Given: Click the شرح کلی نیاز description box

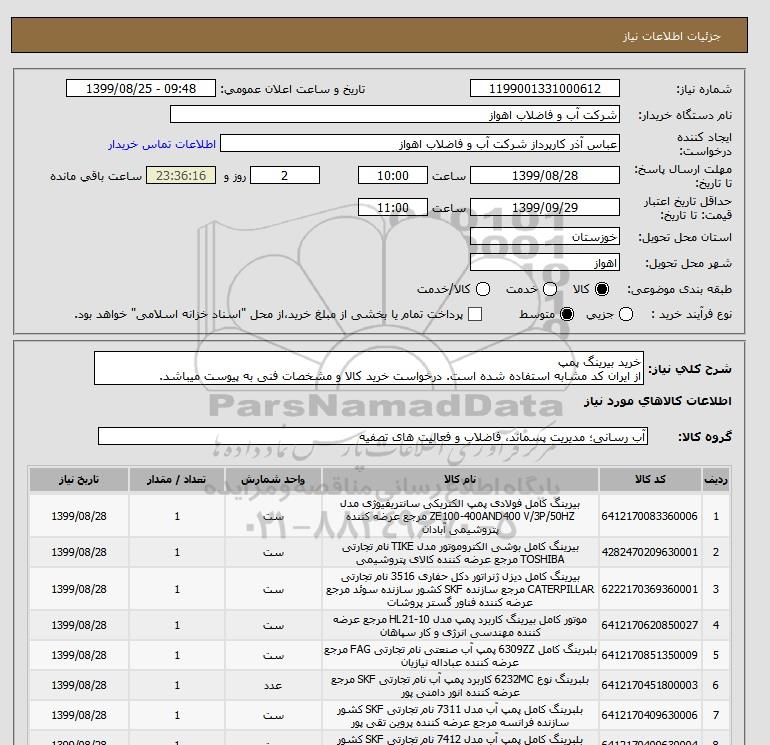Looking at the screenshot, I should [369, 368].
